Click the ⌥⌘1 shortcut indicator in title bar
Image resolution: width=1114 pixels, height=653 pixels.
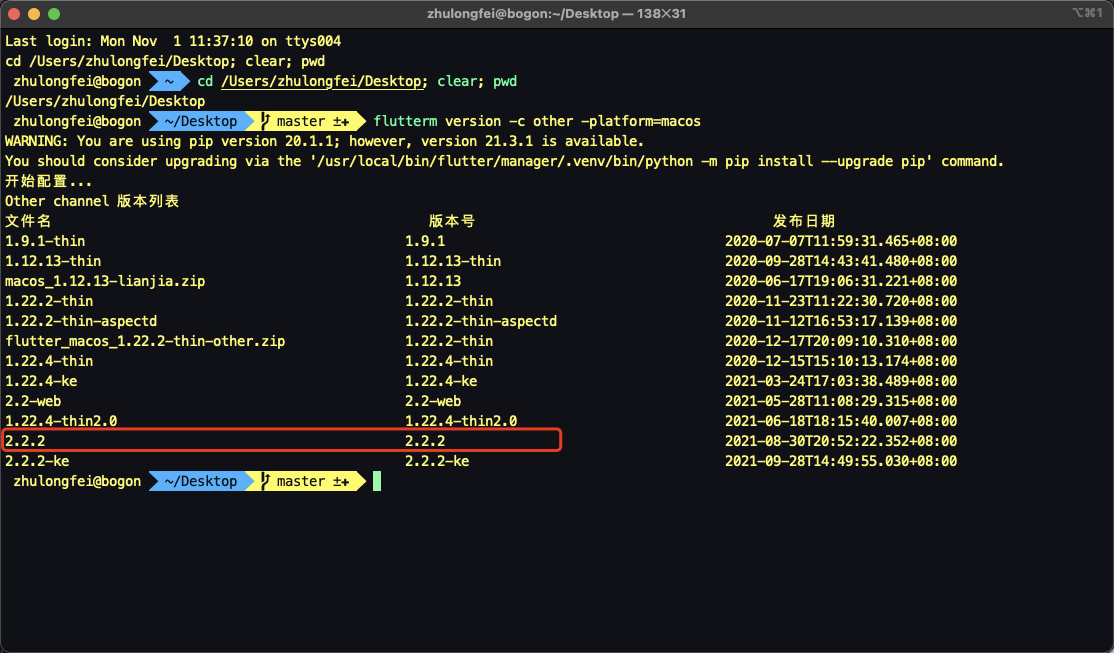click(1087, 13)
